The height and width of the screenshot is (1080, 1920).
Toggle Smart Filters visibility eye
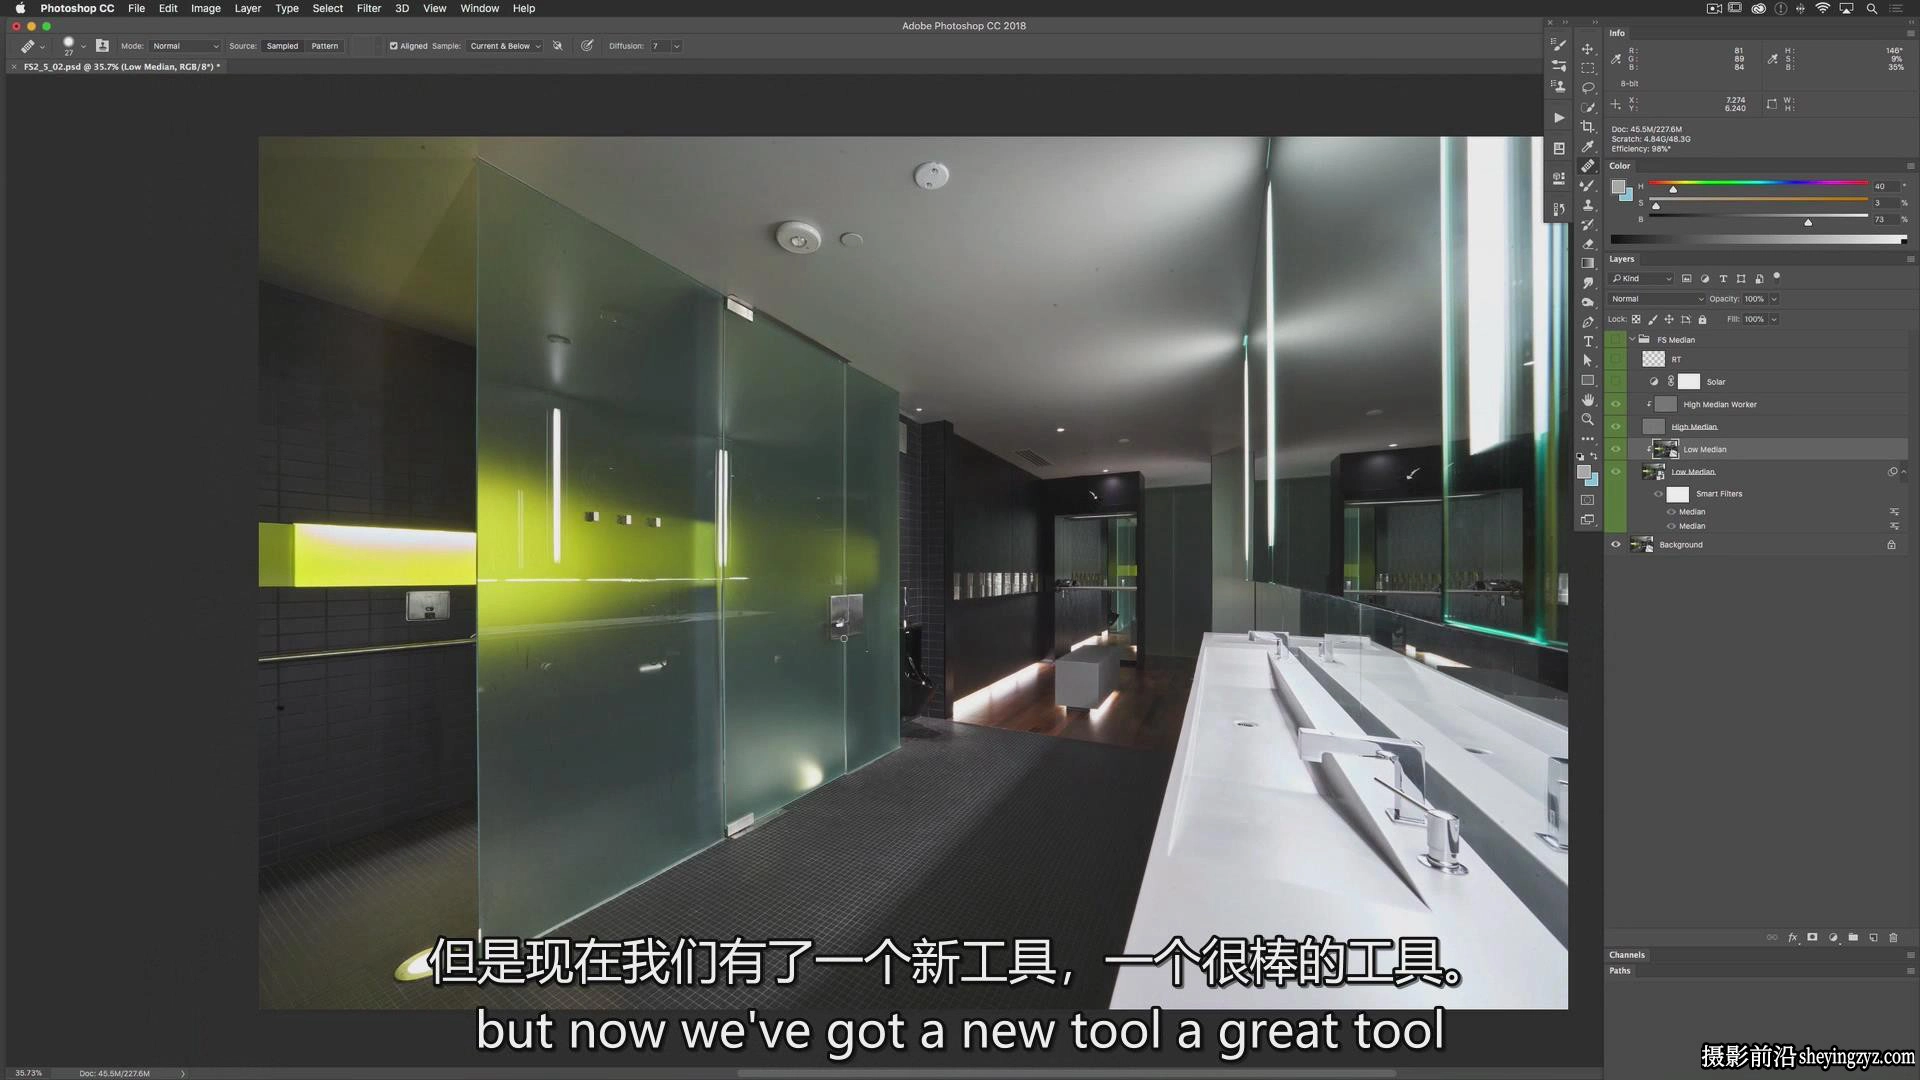(x=1658, y=494)
